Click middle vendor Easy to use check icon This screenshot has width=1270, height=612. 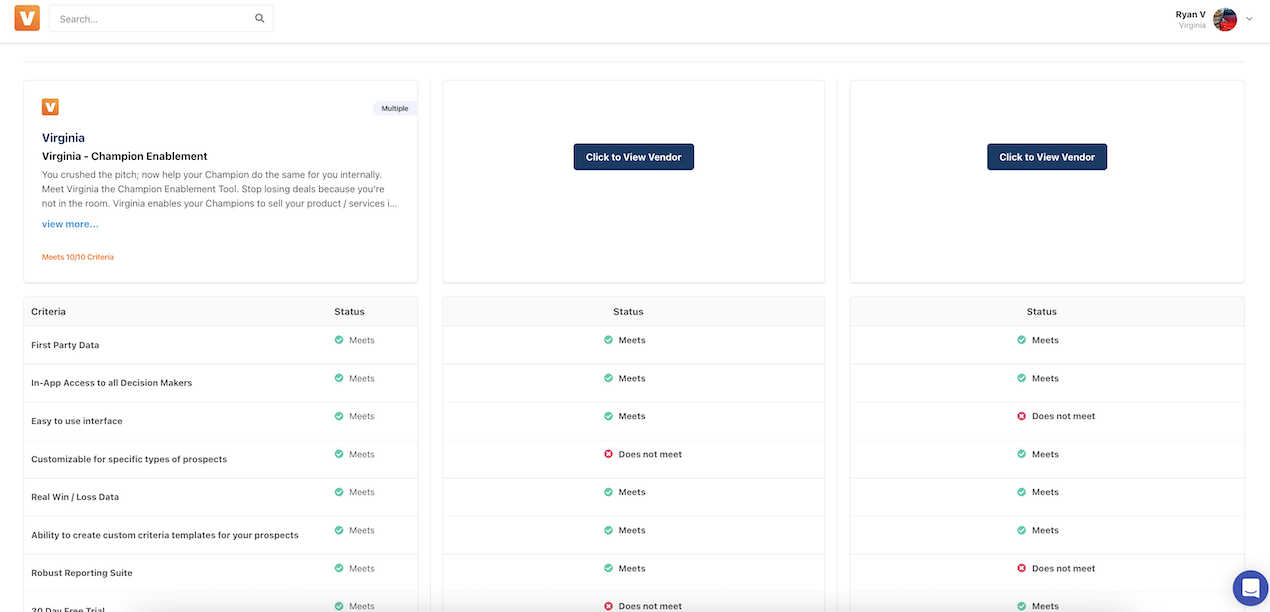coord(608,416)
